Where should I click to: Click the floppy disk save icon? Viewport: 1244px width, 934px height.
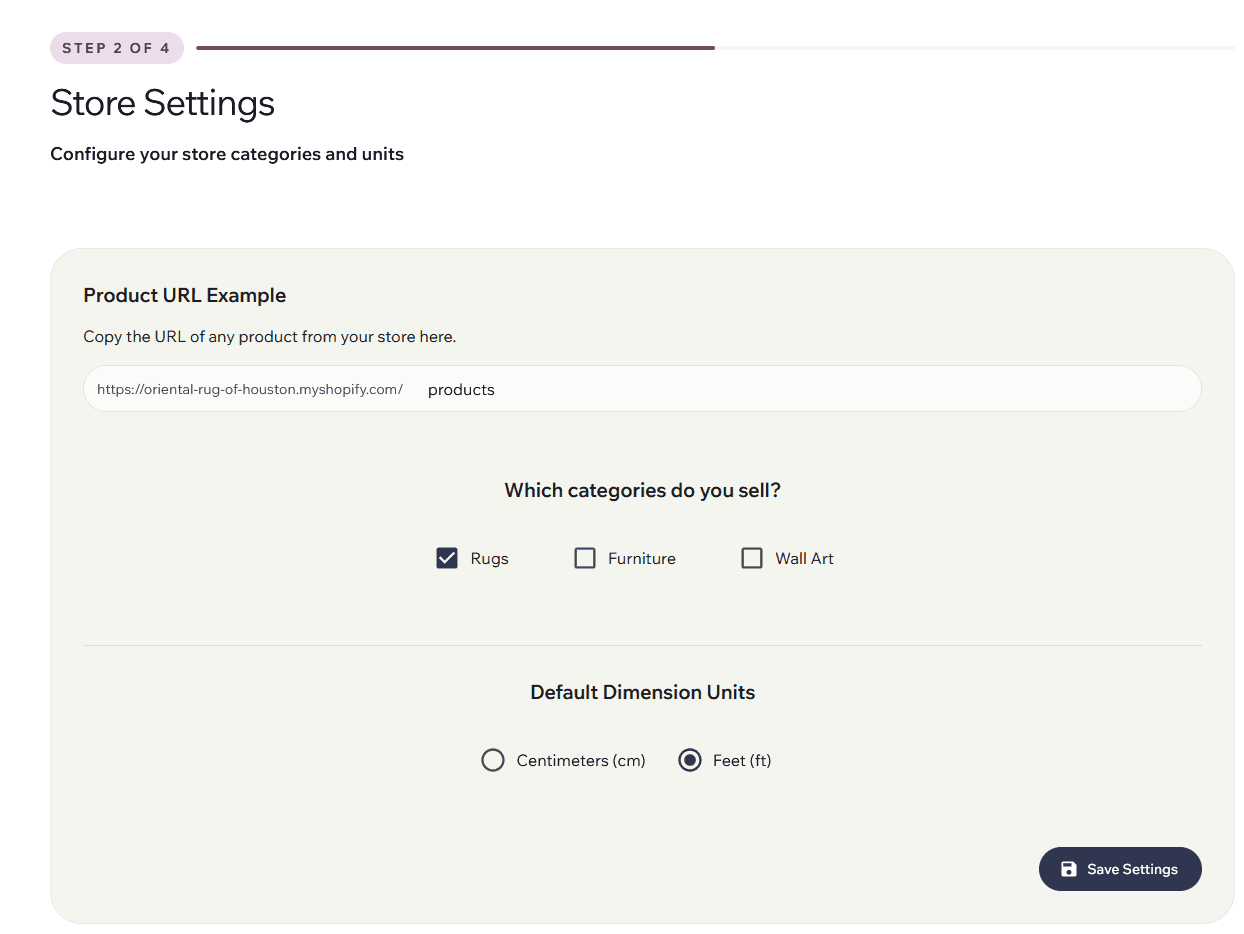point(1068,869)
